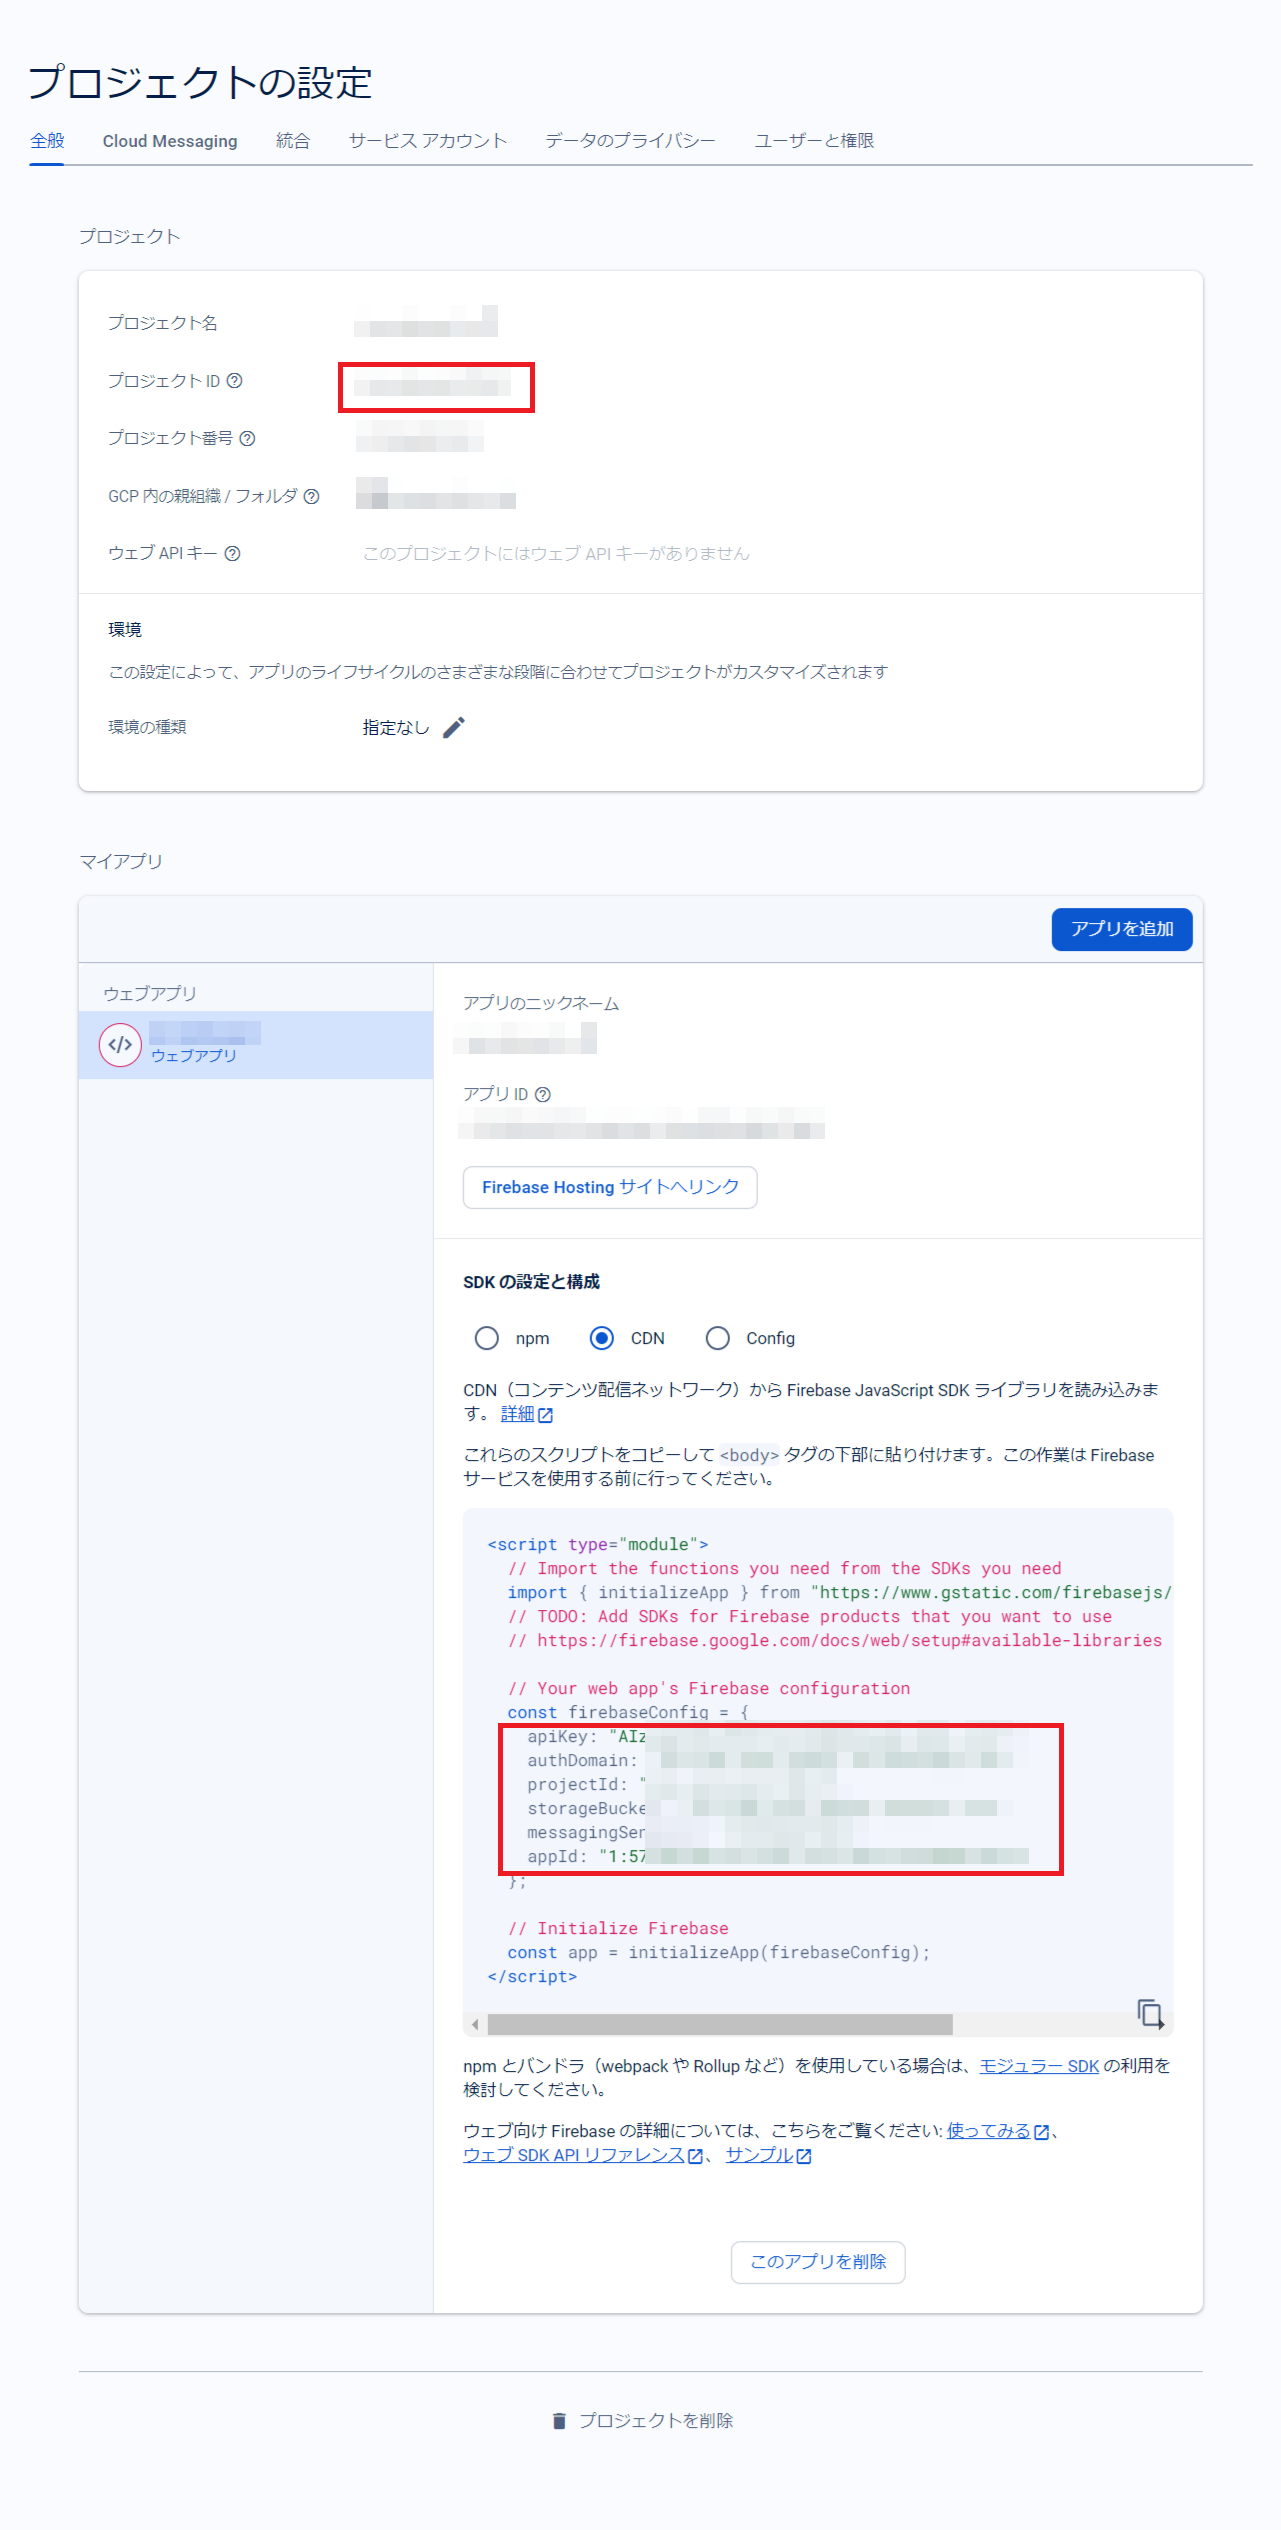Click the external-link icon after ウェブ SDK API リファレンス
The height and width of the screenshot is (2530, 1281).
pos(696,2156)
